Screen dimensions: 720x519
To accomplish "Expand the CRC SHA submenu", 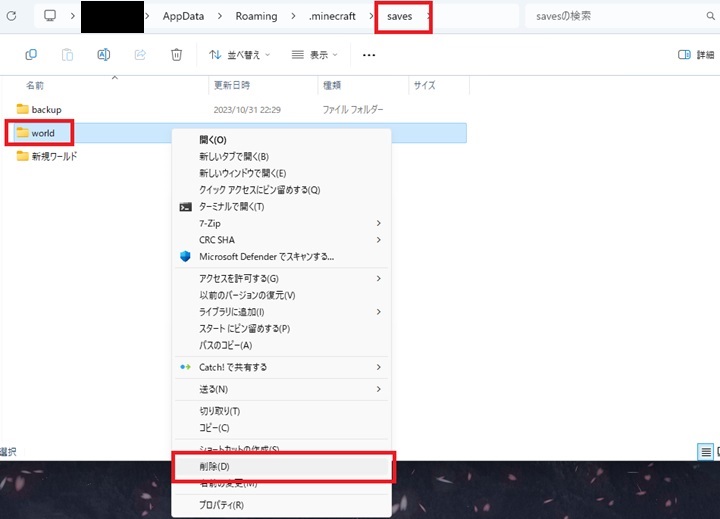I will [x=281, y=240].
